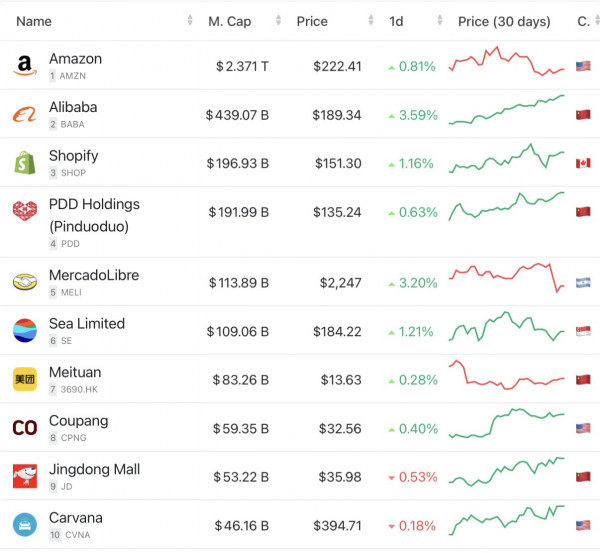The width and height of the screenshot is (600, 553).
Task: Click the MercadoLibre handshake logo
Action: (x=24, y=283)
